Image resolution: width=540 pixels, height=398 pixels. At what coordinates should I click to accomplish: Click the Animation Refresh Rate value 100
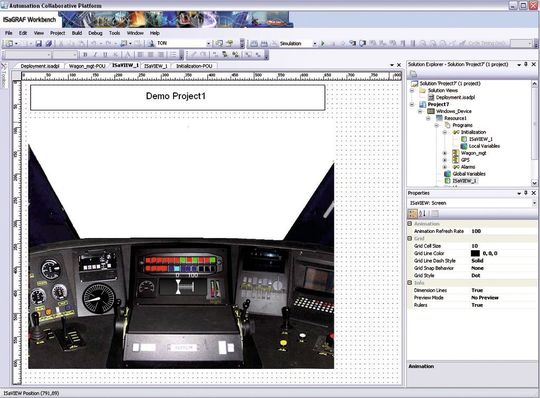[x=476, y=231]
